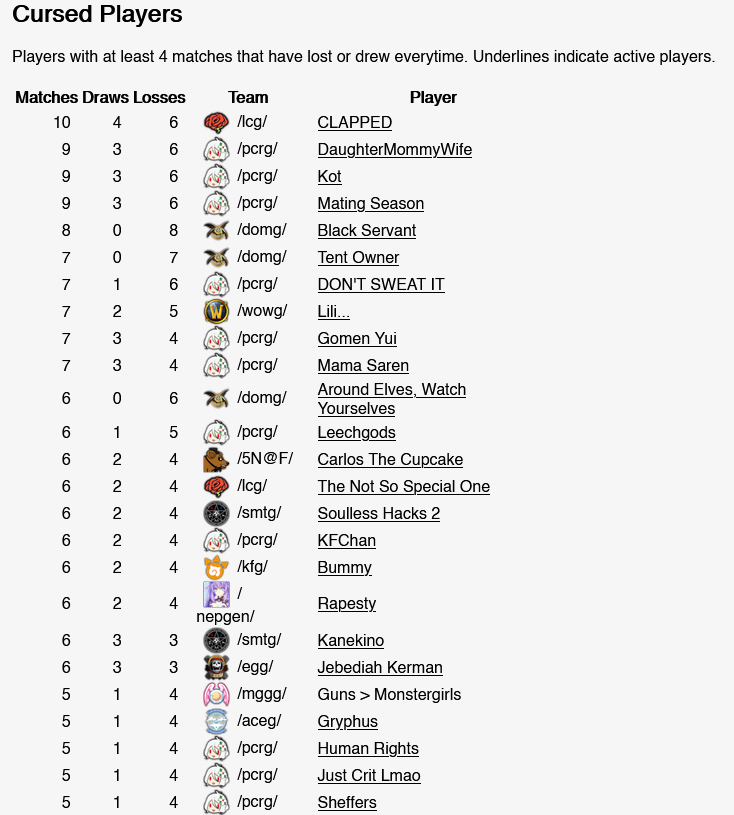Click the /nepgen/ purple-haired character icon
The height and width of the screenshot is (815, 734).
click(216, 595)
